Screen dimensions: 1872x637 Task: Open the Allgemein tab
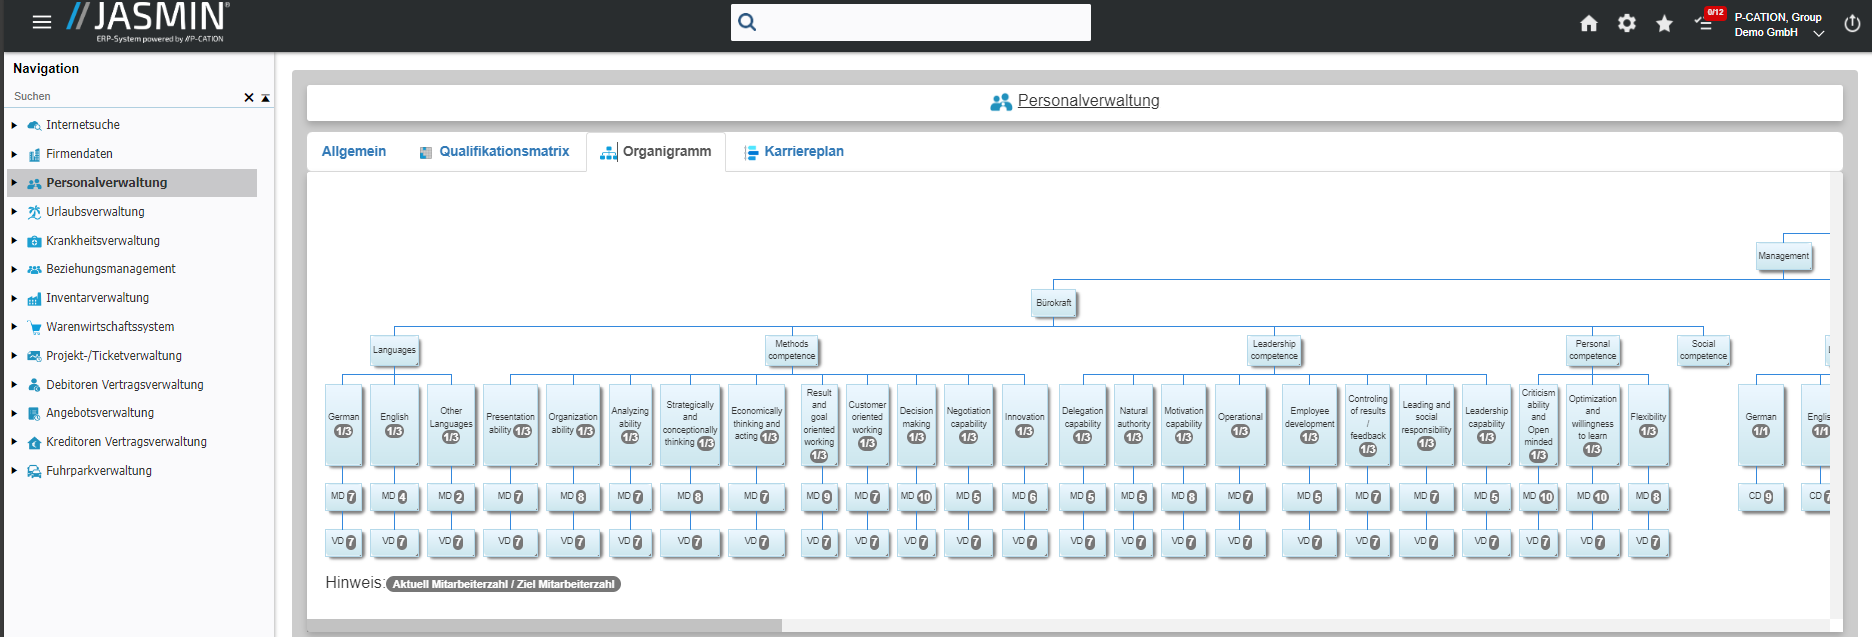354,152
